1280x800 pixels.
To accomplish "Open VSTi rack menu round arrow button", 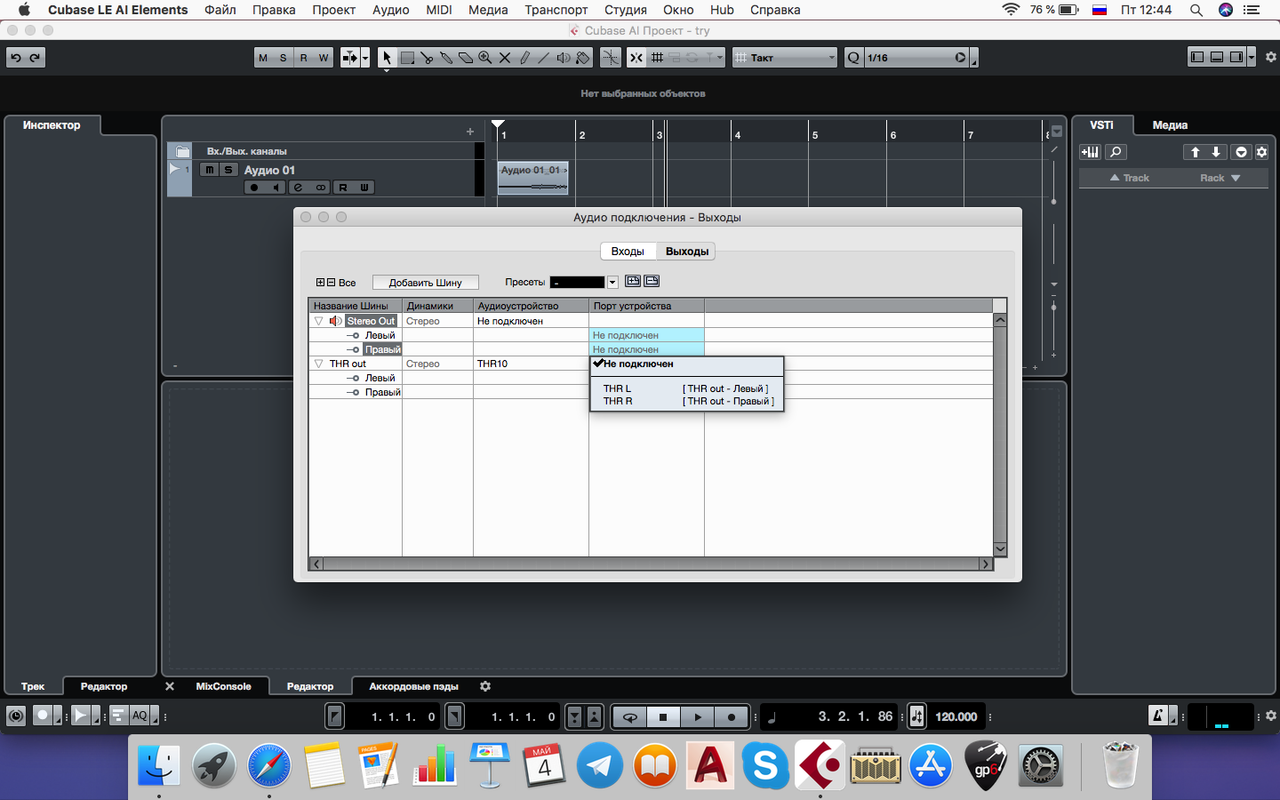I will [1241, 152].
